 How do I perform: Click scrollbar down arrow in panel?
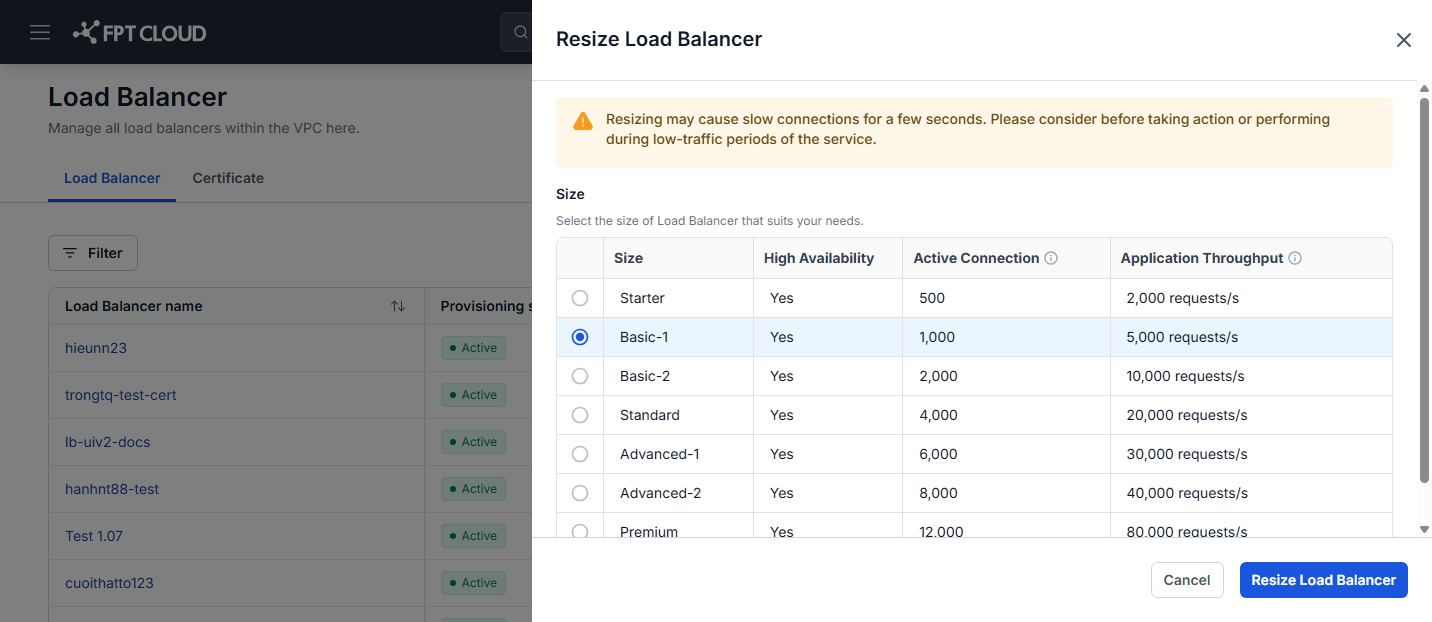point(1425,530)
